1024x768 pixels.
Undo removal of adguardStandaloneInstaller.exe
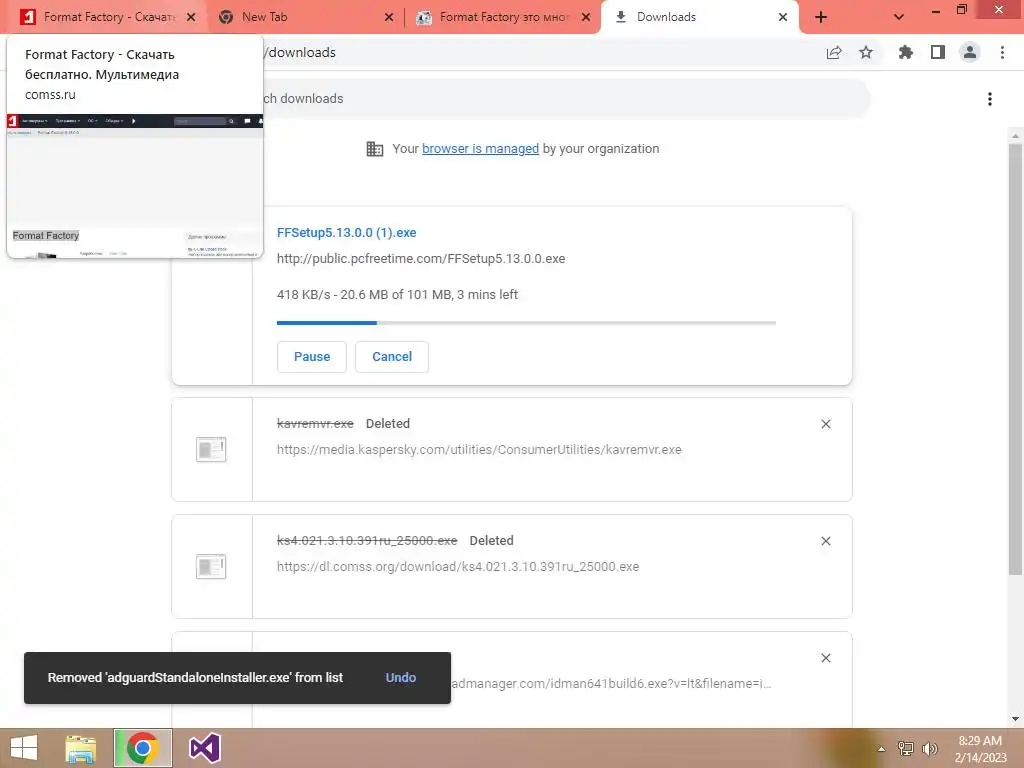400,678
